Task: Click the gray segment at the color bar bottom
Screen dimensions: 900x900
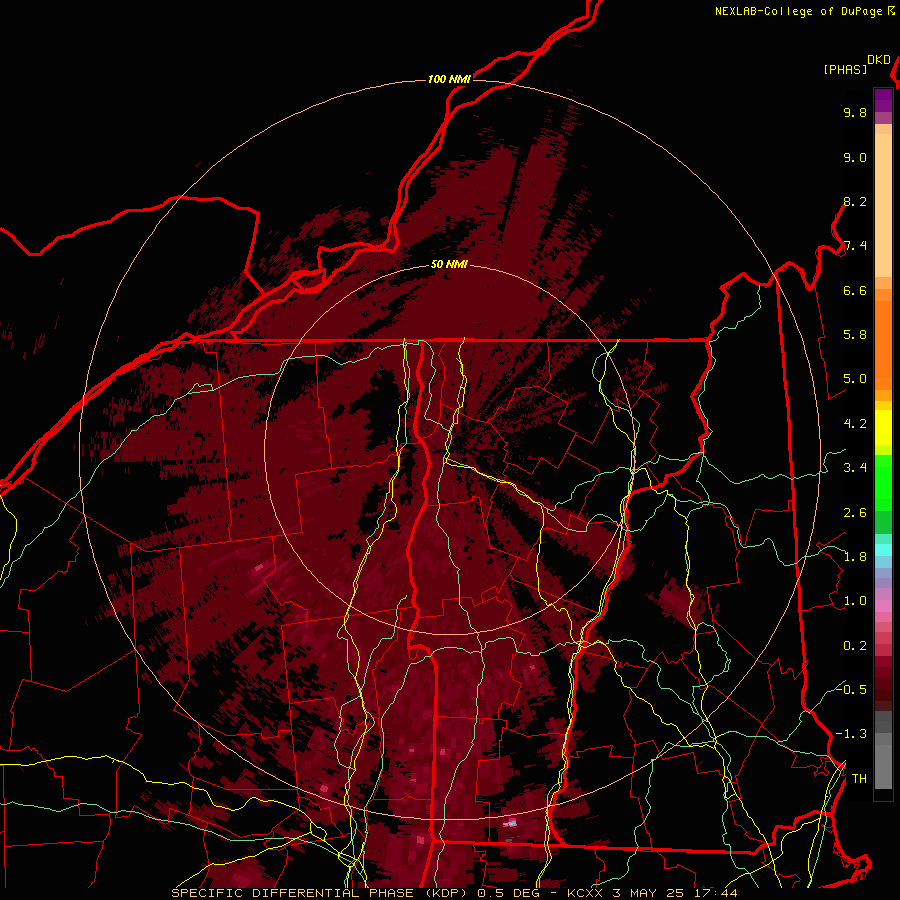Action: pos(883,751)
